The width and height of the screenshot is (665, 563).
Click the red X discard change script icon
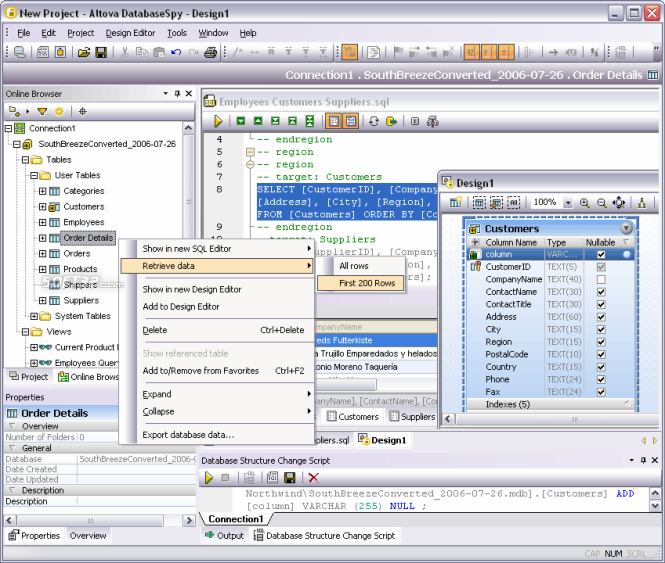313,478
